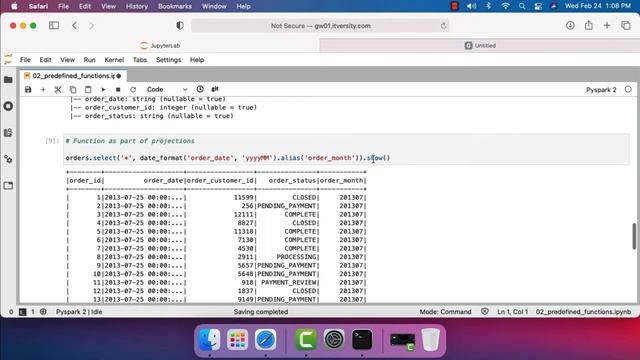This screenshot has height=360, width=640.
Task: Open the JupyterLab View menu
Action: pyautogui.click(x=67, y=60)
